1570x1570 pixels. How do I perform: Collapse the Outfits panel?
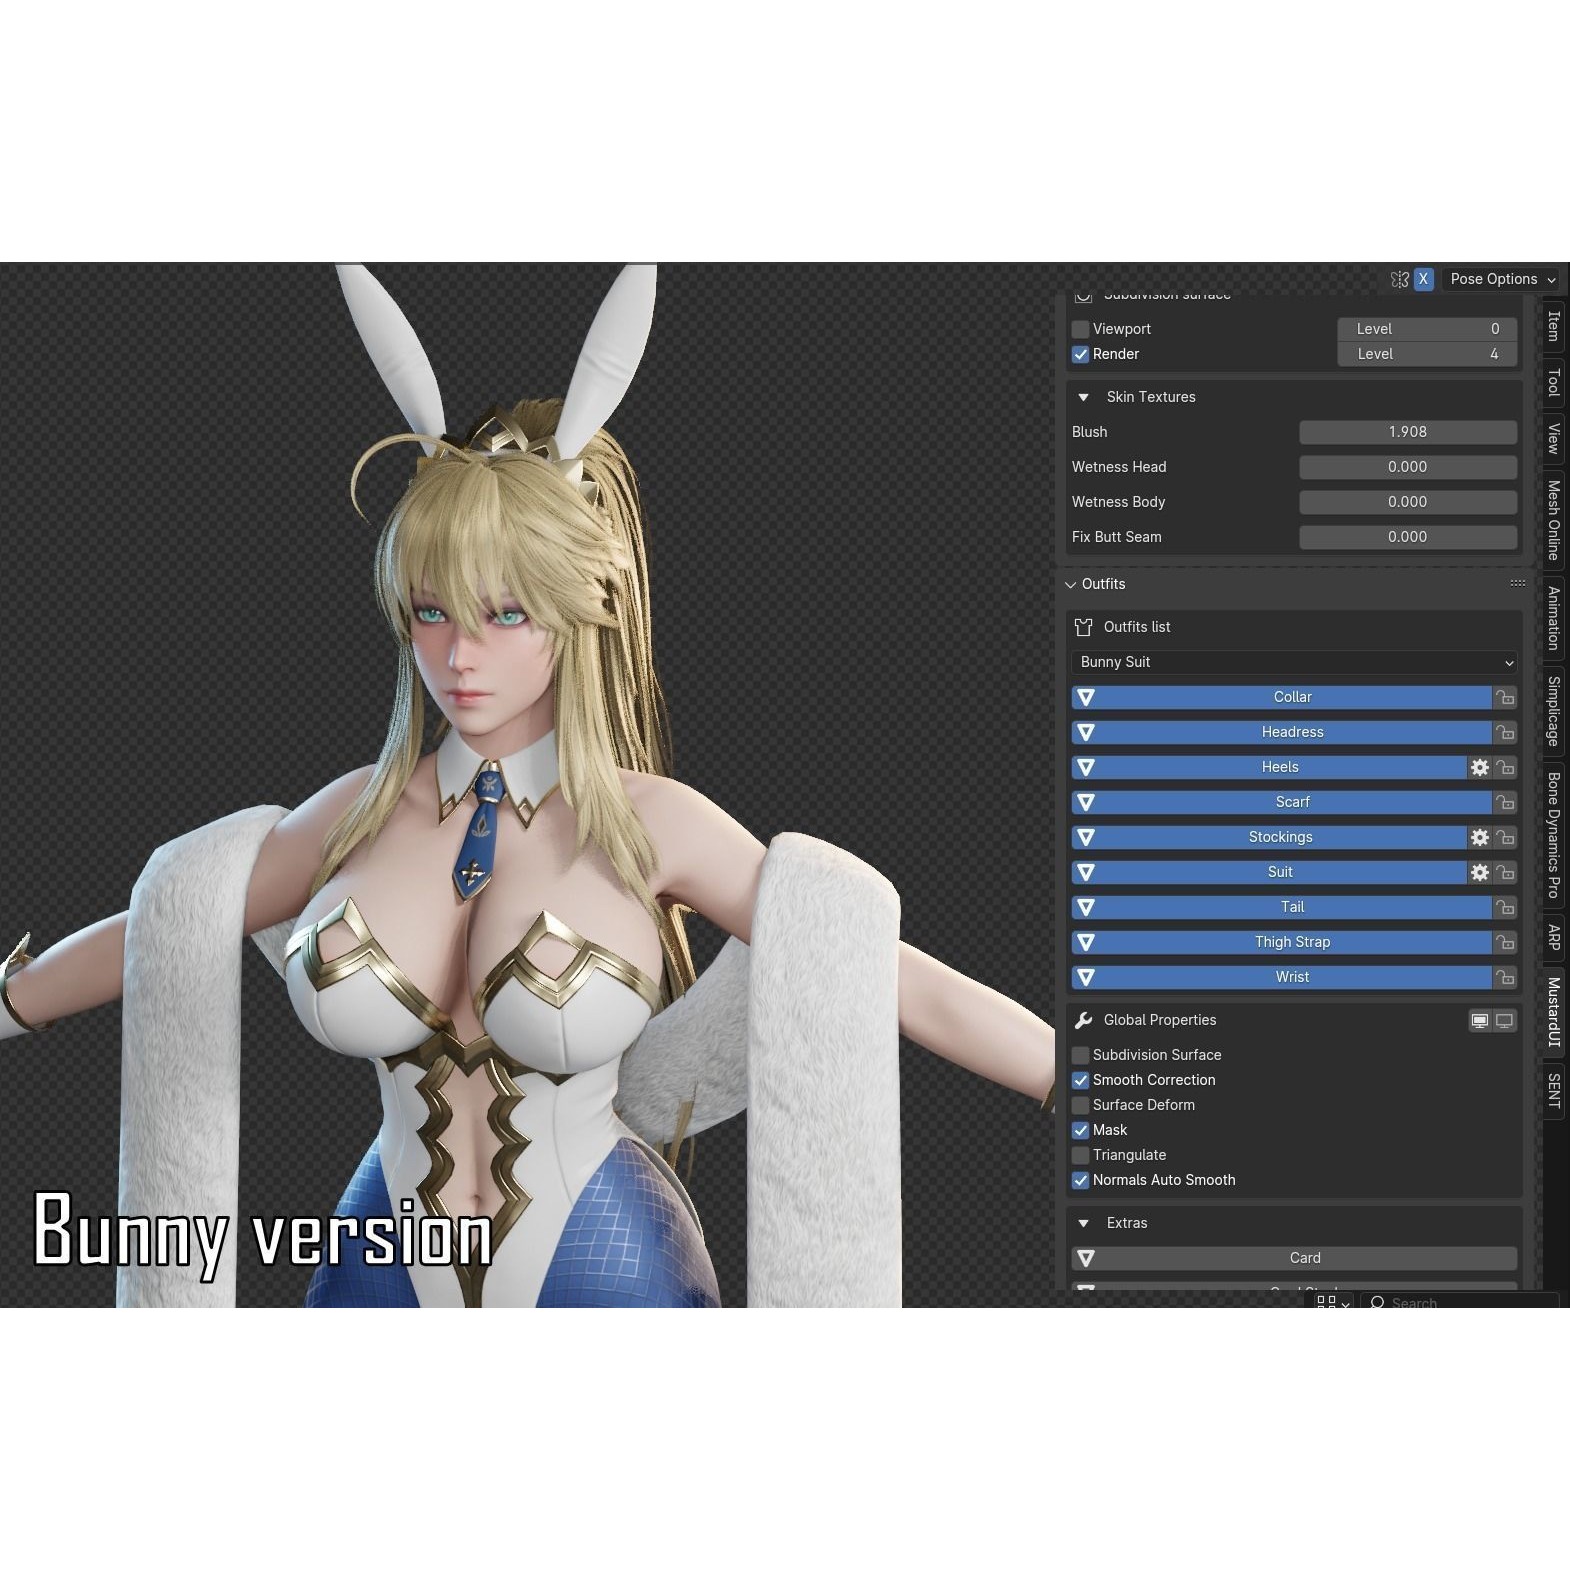coord(1071,584)
